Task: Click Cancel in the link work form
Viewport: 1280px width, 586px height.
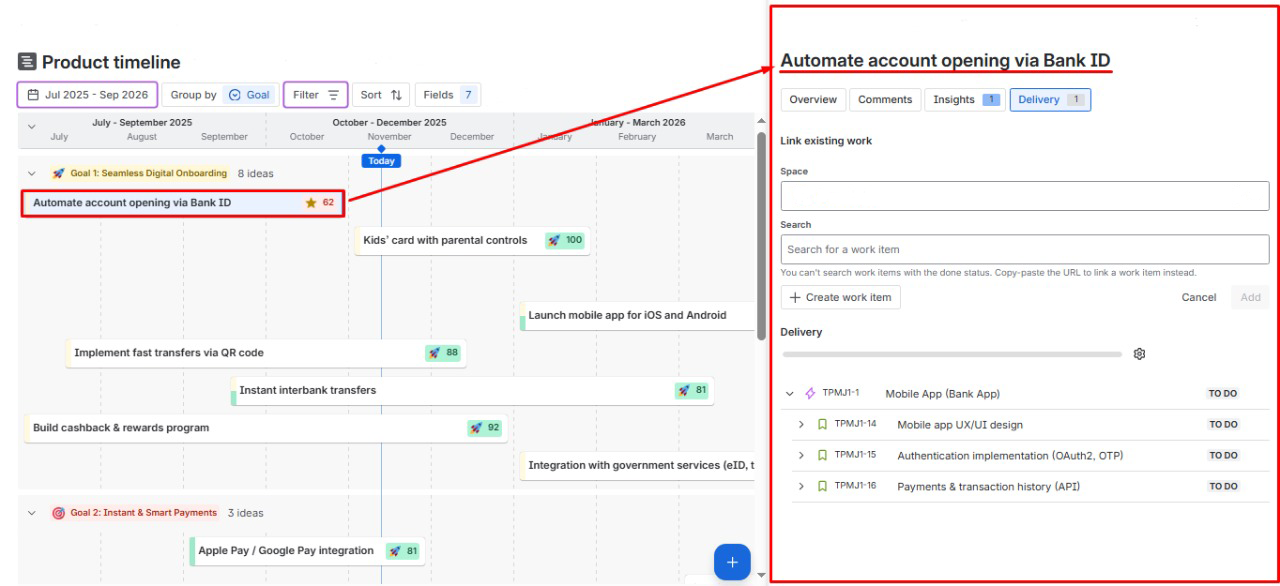Action: 1198,297
